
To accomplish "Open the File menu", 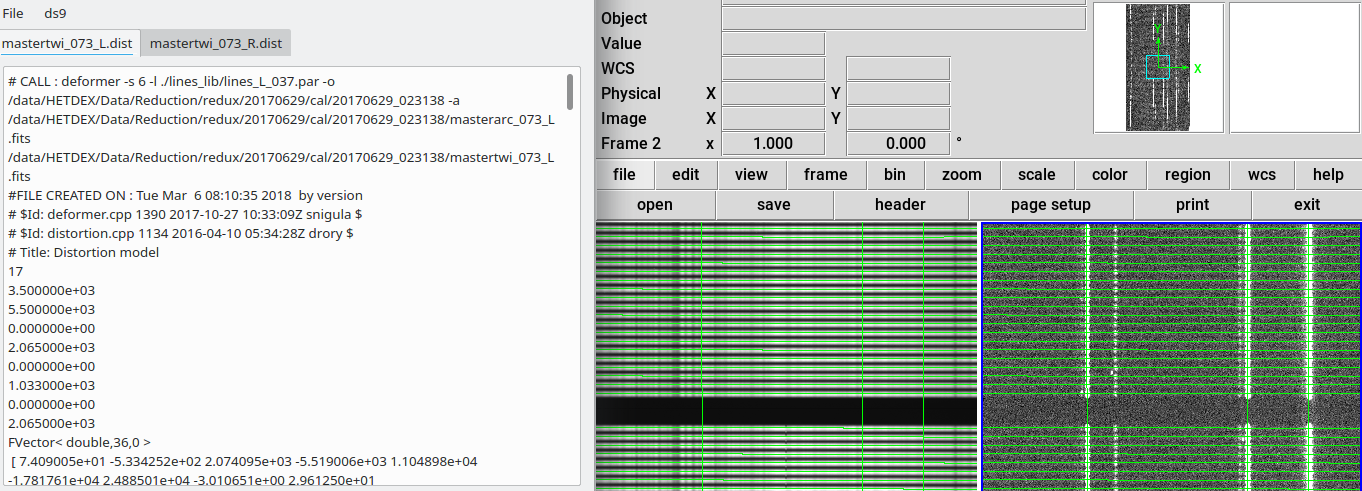I will pos(13,14).
